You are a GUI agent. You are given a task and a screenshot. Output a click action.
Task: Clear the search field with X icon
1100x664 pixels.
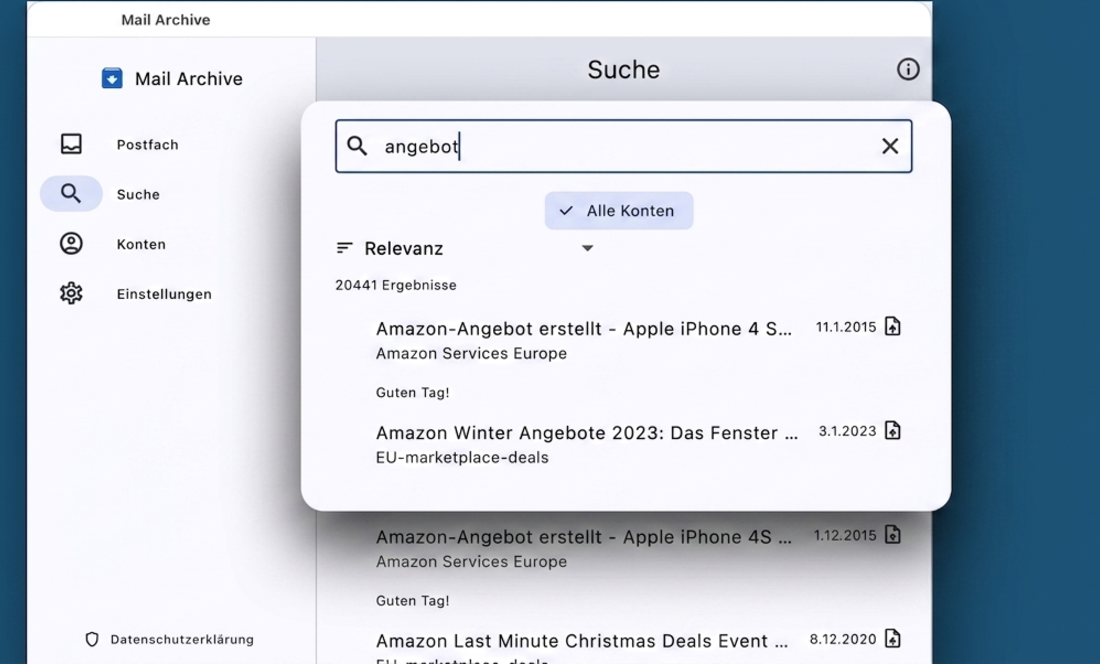tap(890, 146)
